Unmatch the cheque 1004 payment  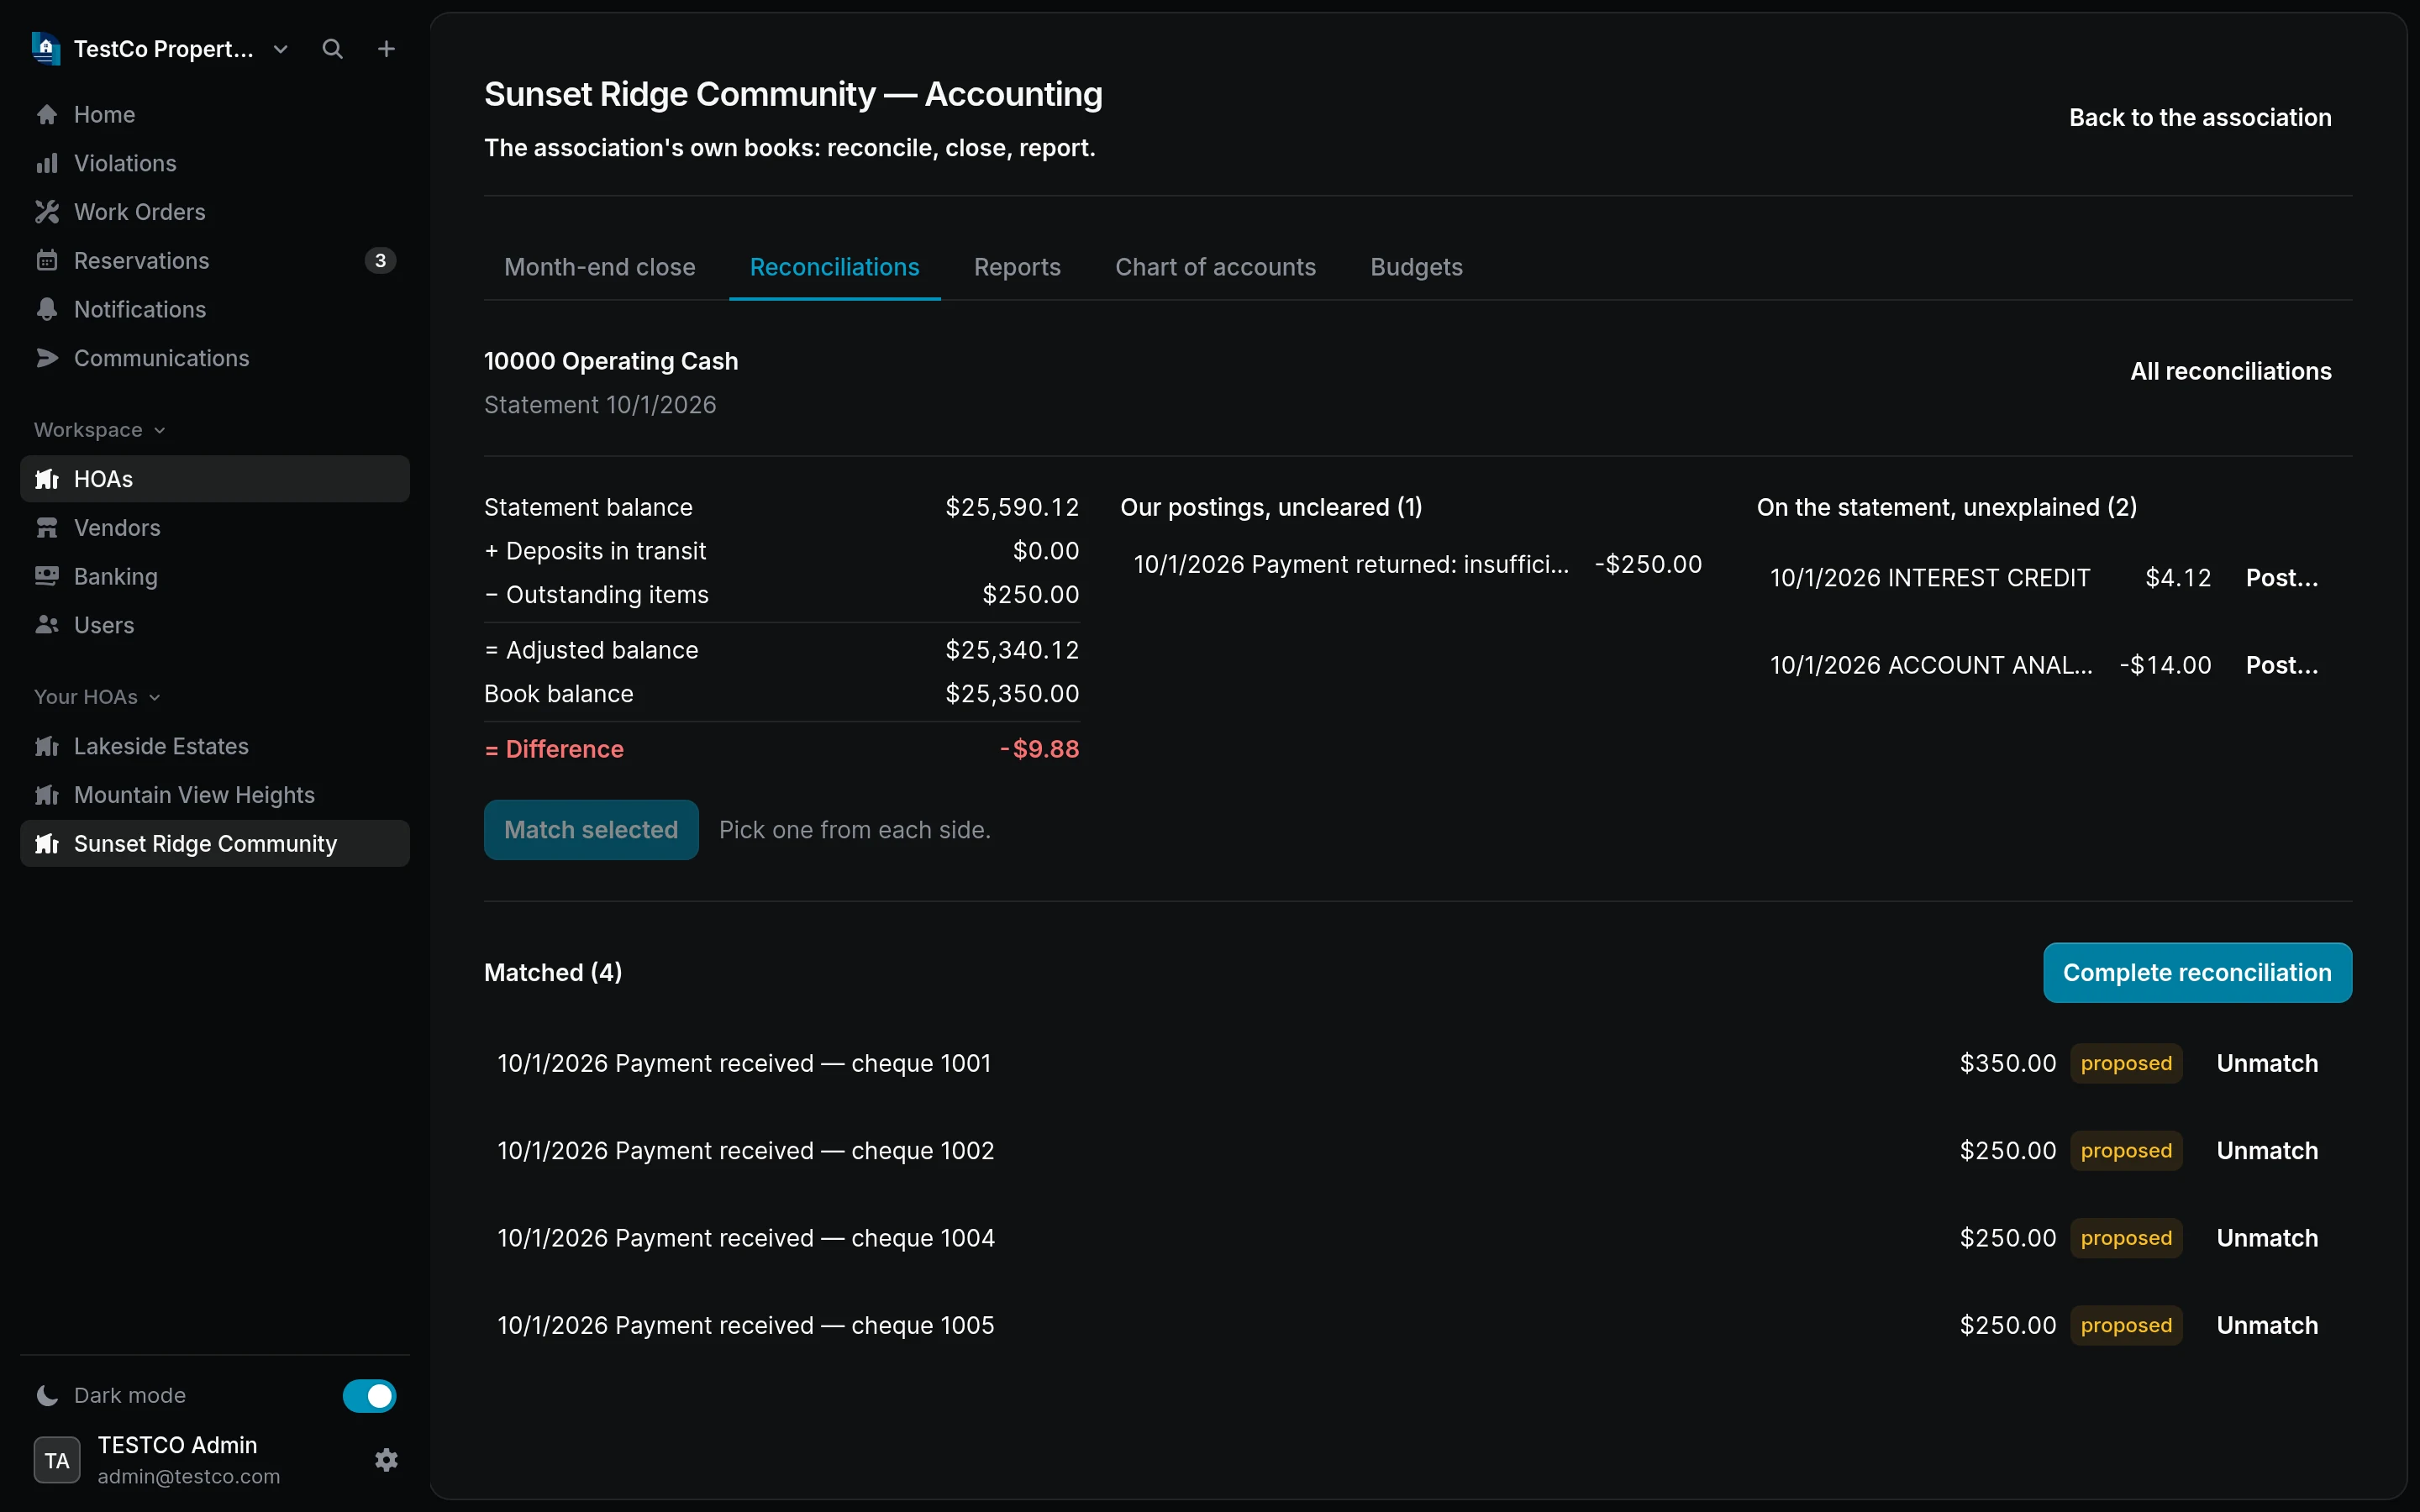pos(2267,1238)
